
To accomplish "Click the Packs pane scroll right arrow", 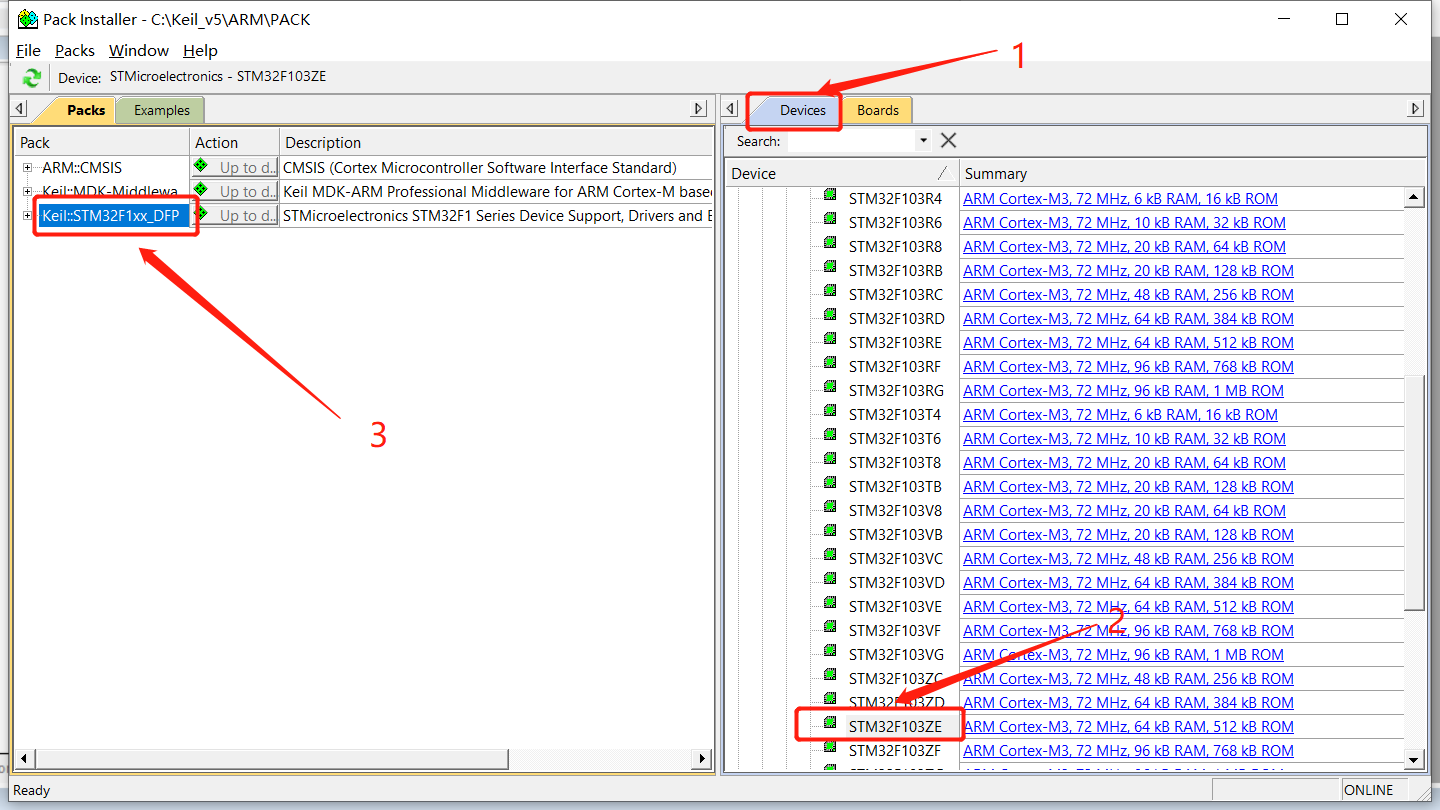I will pos(702,759).
